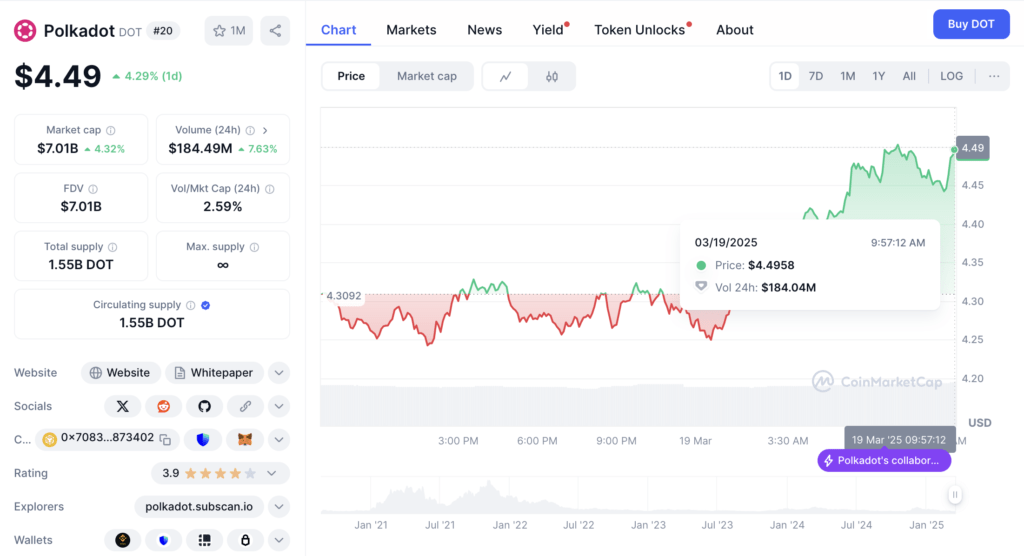Screen dimensions: 1024x556
Task: Click the verified checkmark beside Circulating supply
Action: pyautogui.click(x=206, y=305)
